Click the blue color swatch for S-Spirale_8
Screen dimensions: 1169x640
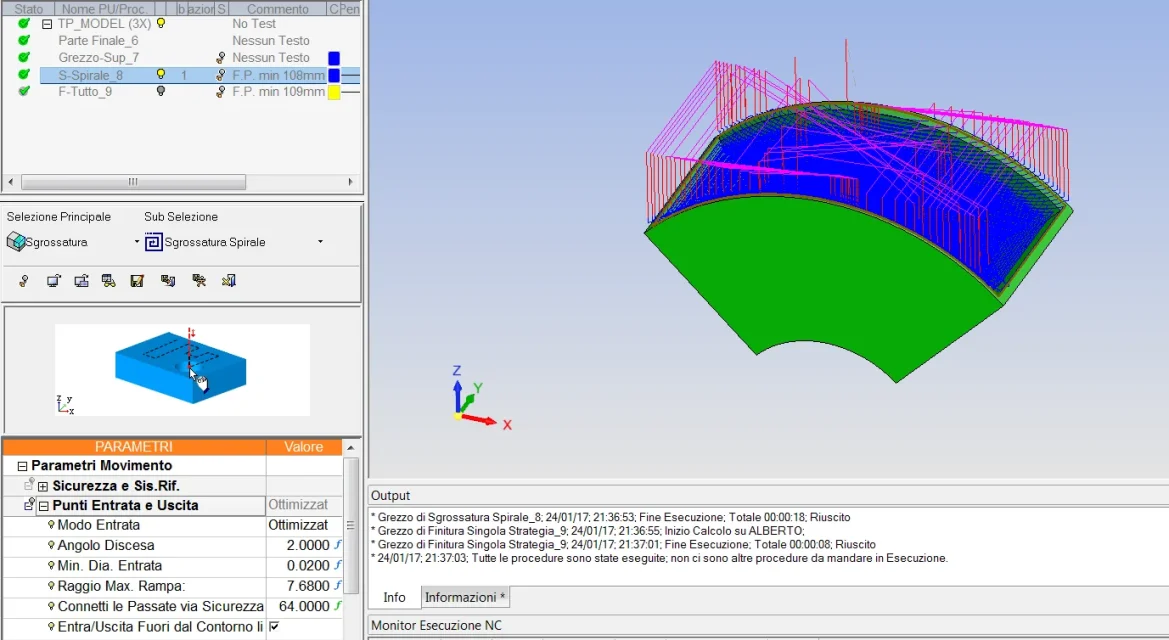pos(334,75)
